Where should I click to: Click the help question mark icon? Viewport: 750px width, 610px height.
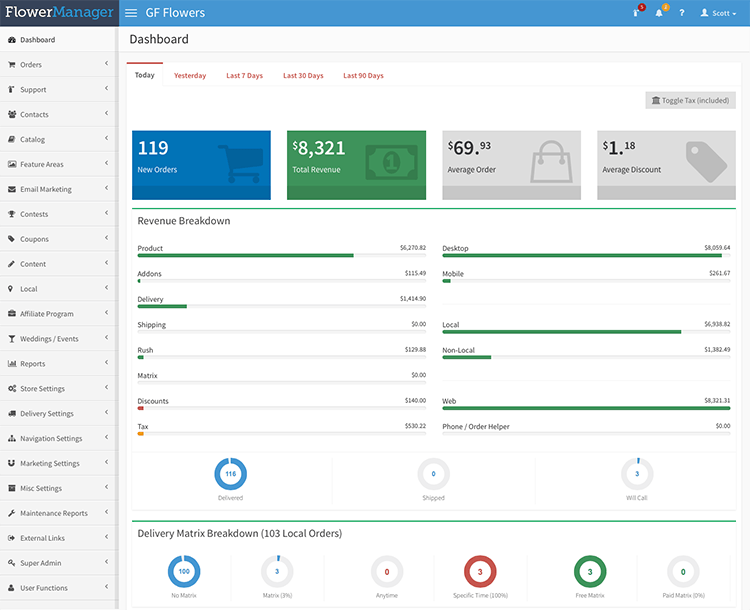click(682, 13)
